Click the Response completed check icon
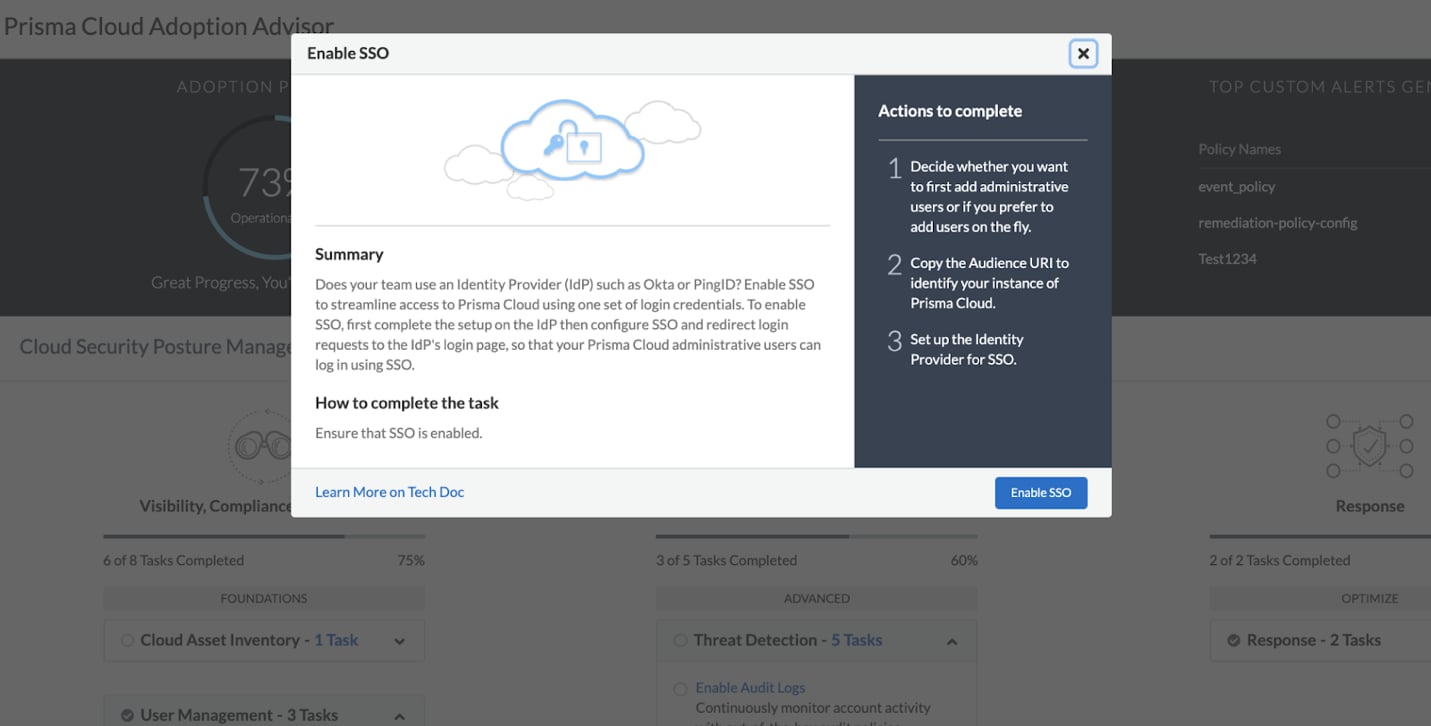Screen dimensions: 1431x726 [1234, 641]
